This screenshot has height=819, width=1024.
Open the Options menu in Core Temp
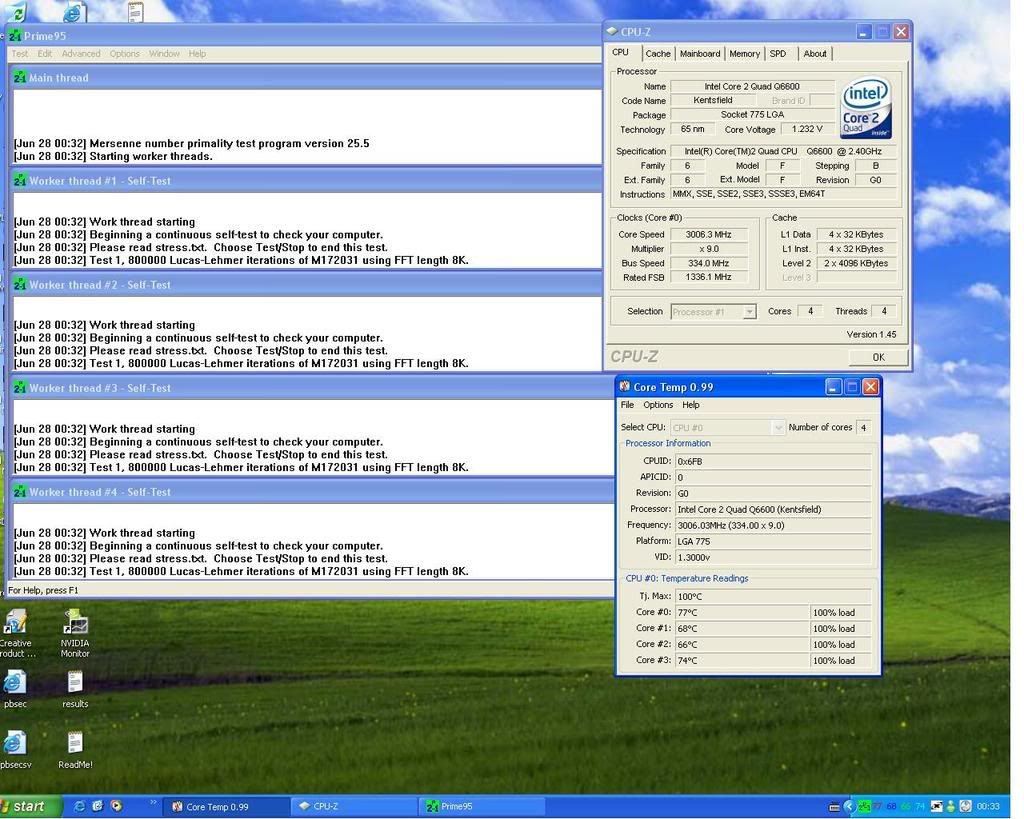point(658,405)
